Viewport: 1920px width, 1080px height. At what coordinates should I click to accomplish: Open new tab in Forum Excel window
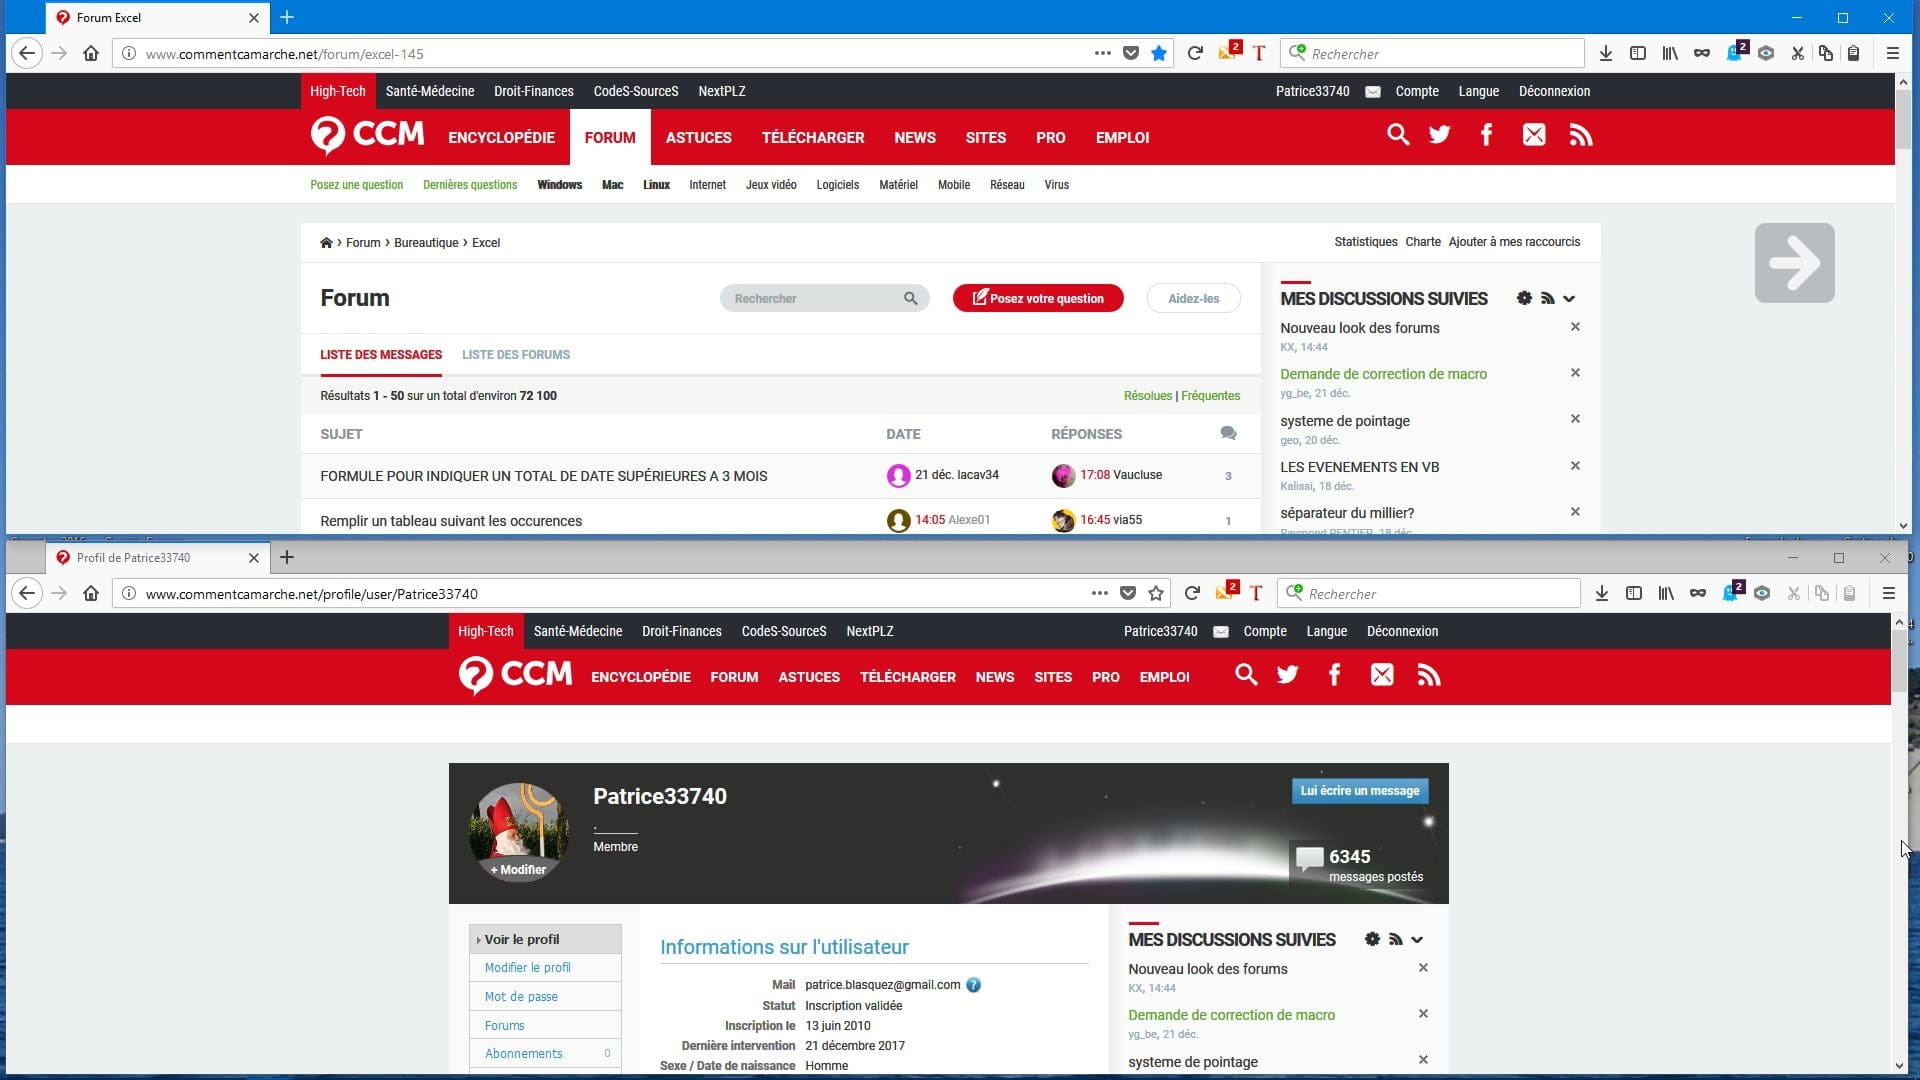[x=287, y=17]
